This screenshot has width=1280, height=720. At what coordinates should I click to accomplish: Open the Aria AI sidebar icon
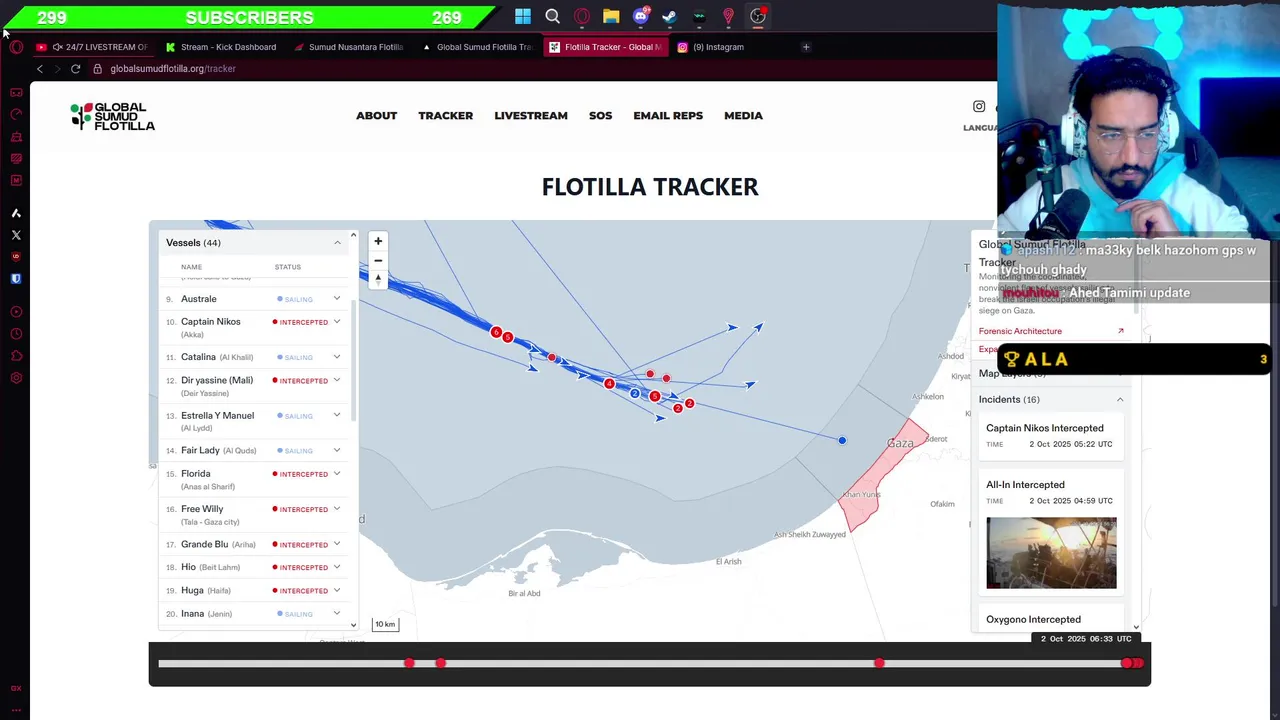(16, 213)
